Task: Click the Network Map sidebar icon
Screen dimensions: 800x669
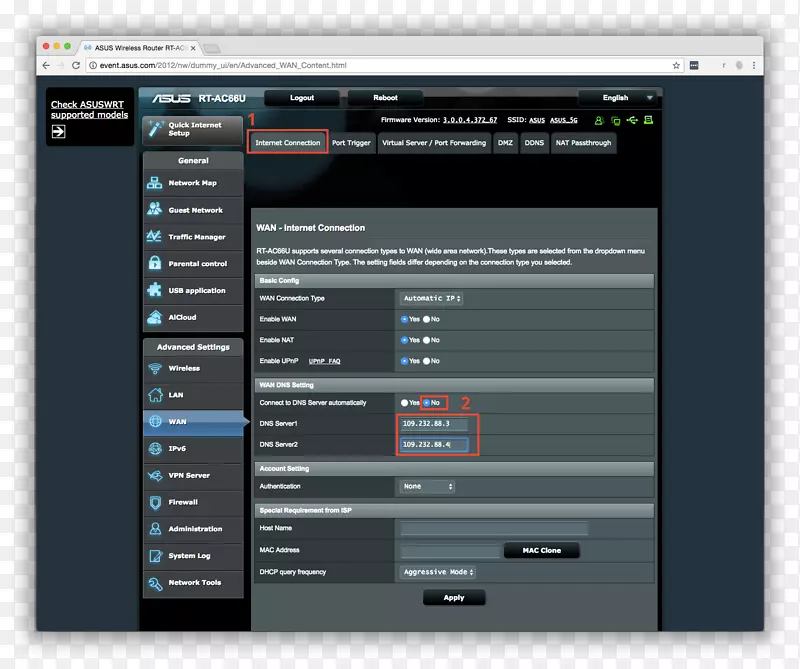Action: point(155,183)
